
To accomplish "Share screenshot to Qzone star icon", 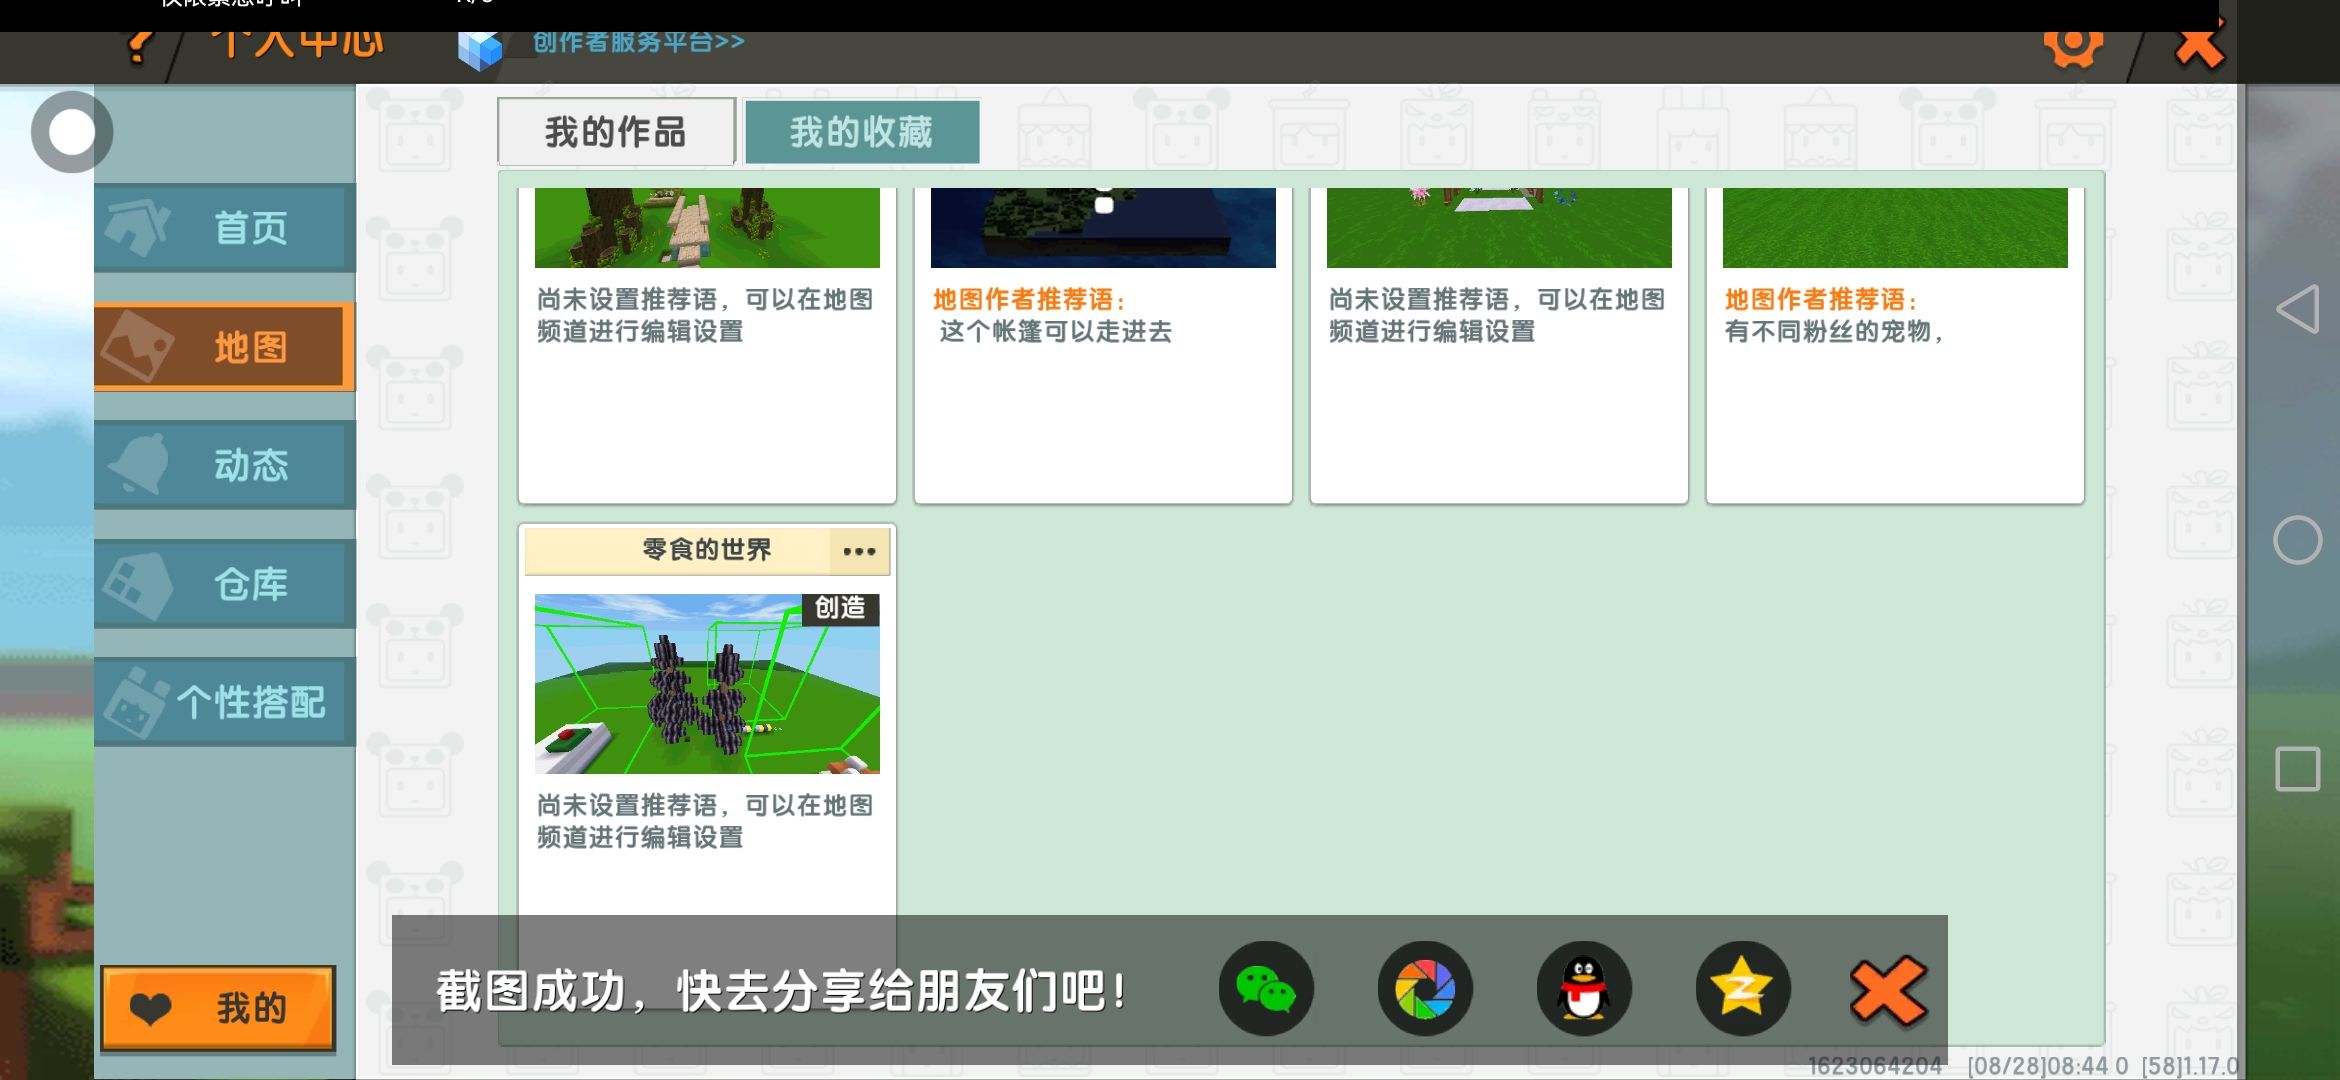I will point(1742,989).
